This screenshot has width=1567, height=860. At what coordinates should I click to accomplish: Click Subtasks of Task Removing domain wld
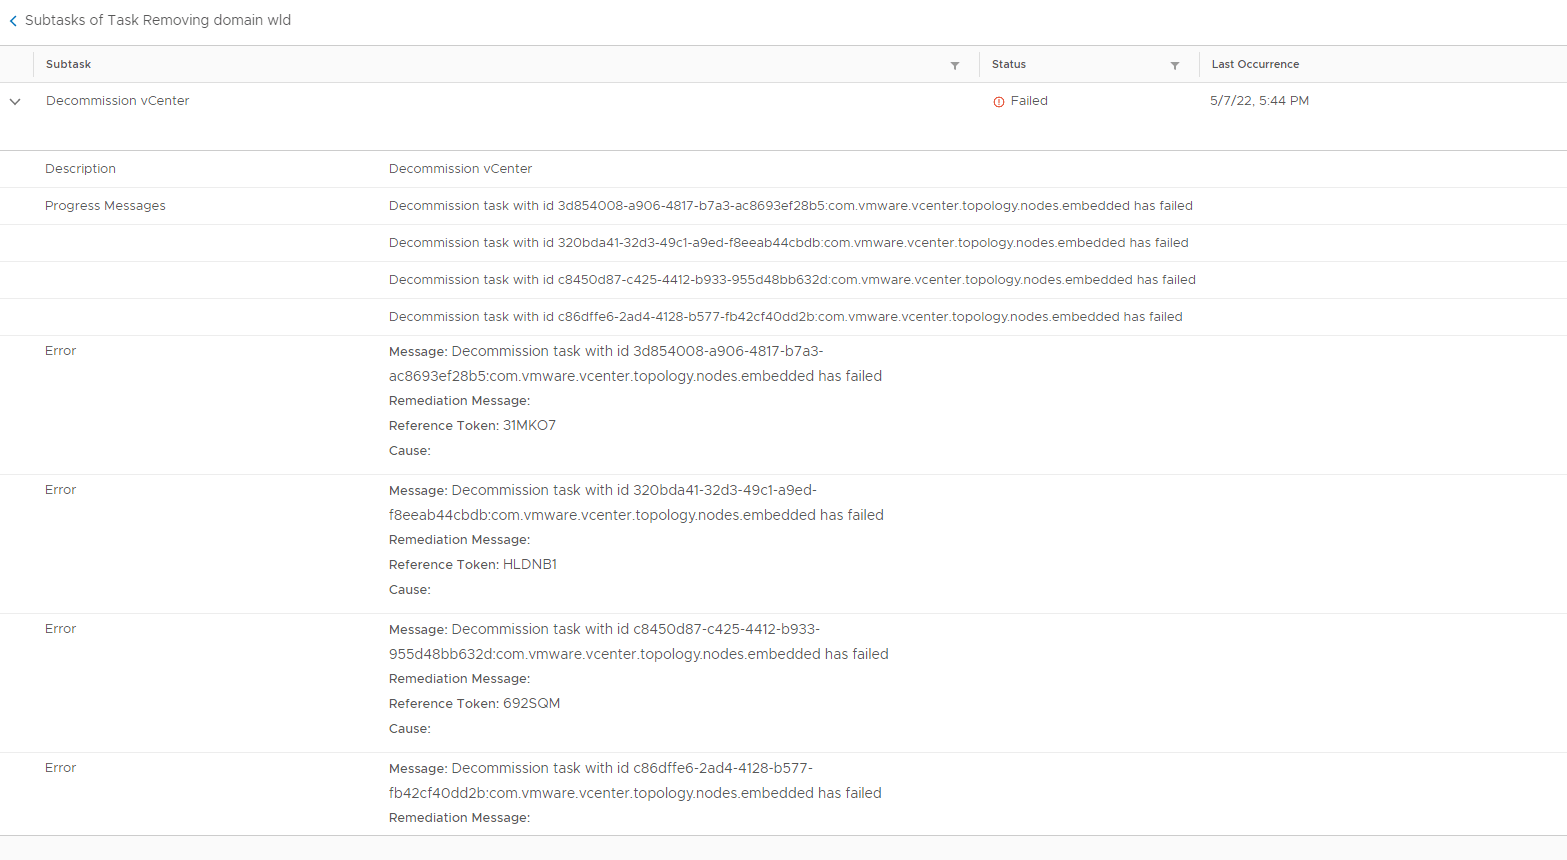(158, 20)
